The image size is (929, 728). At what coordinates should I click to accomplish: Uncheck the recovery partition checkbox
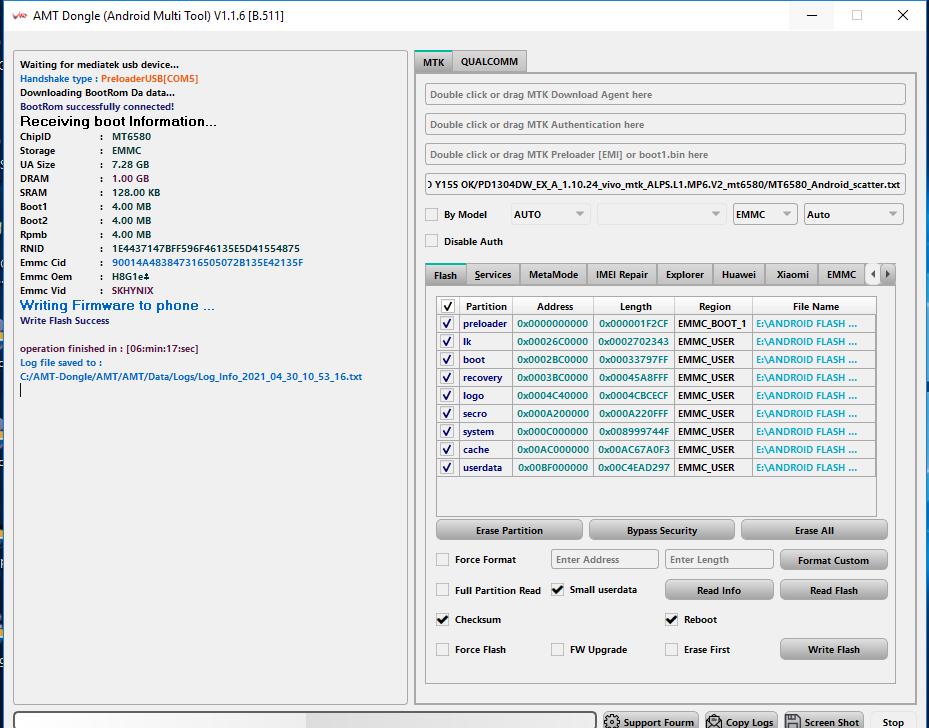tap(447, 377)
